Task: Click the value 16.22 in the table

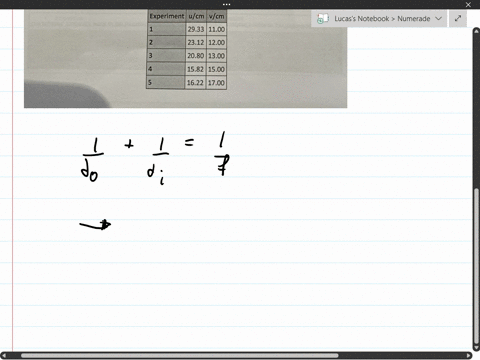Action: tap(195, 83)
